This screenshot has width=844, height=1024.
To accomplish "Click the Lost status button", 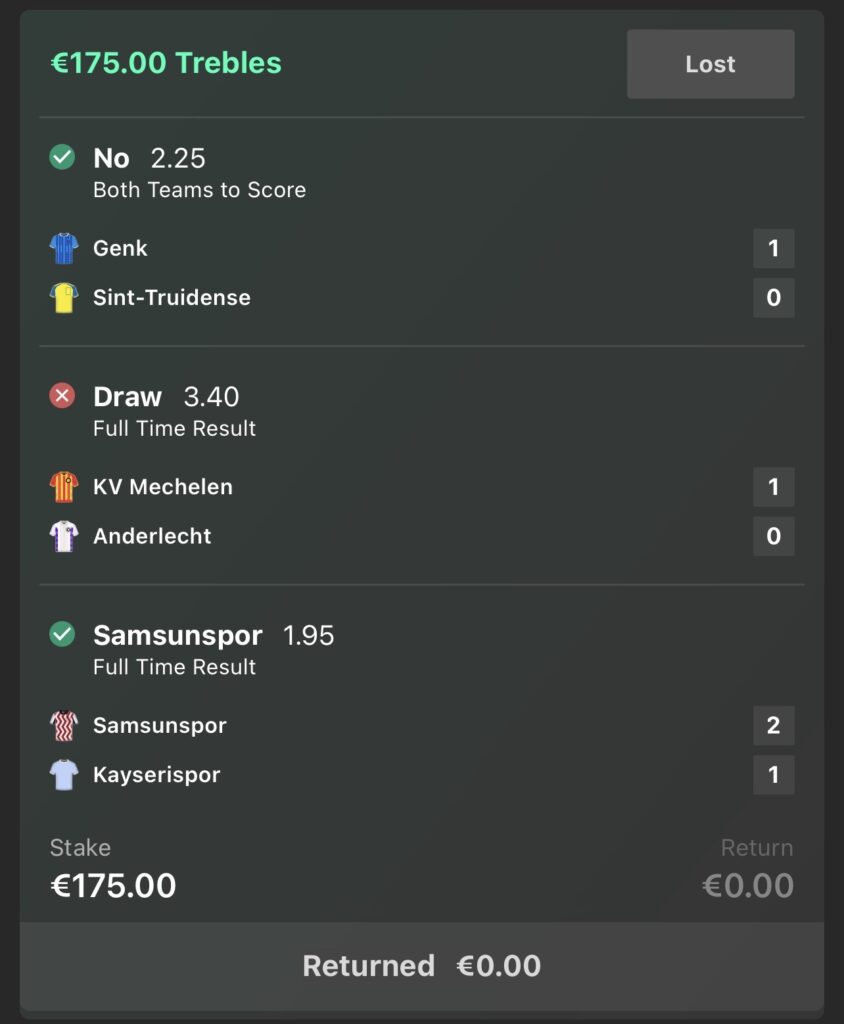I will [x=710, y=63].
